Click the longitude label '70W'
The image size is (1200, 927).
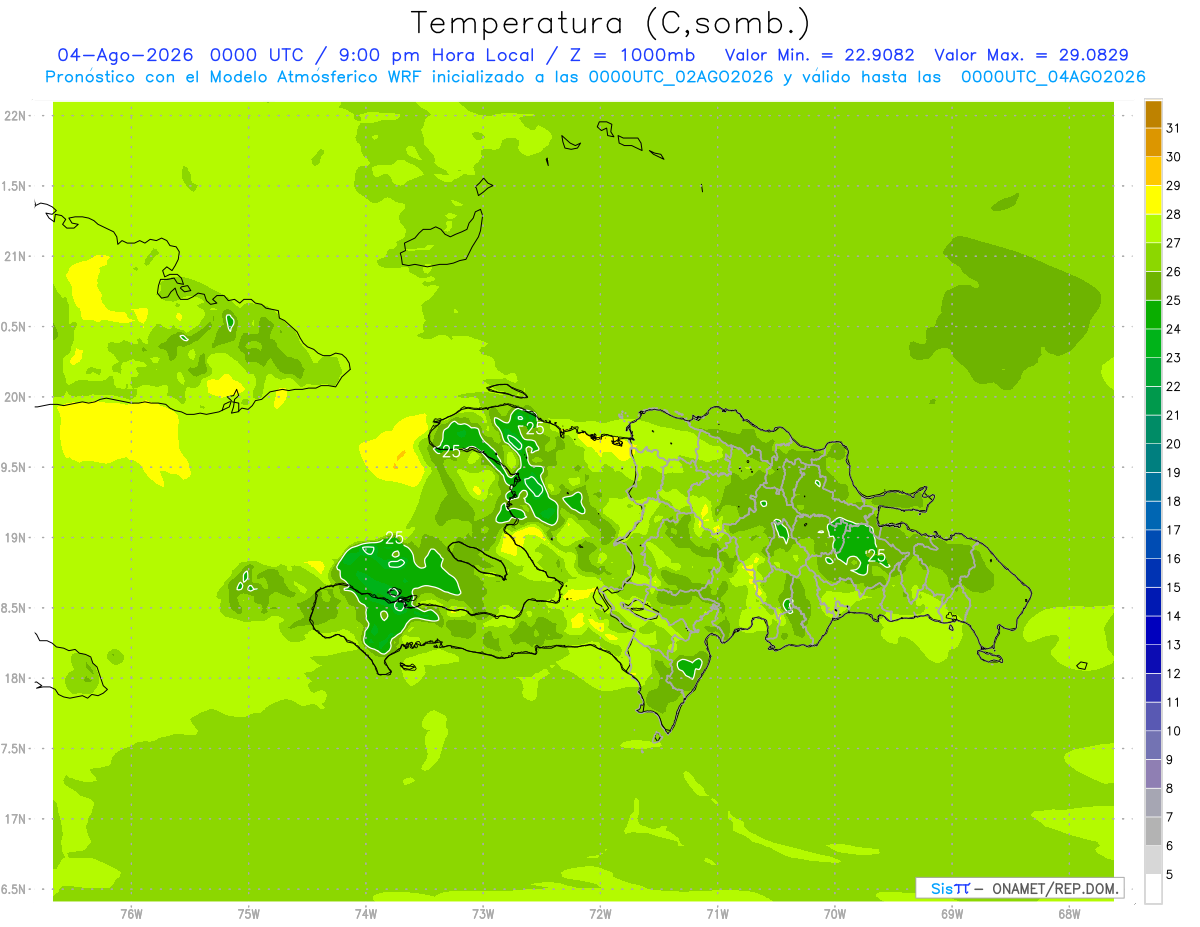(835, 914)
